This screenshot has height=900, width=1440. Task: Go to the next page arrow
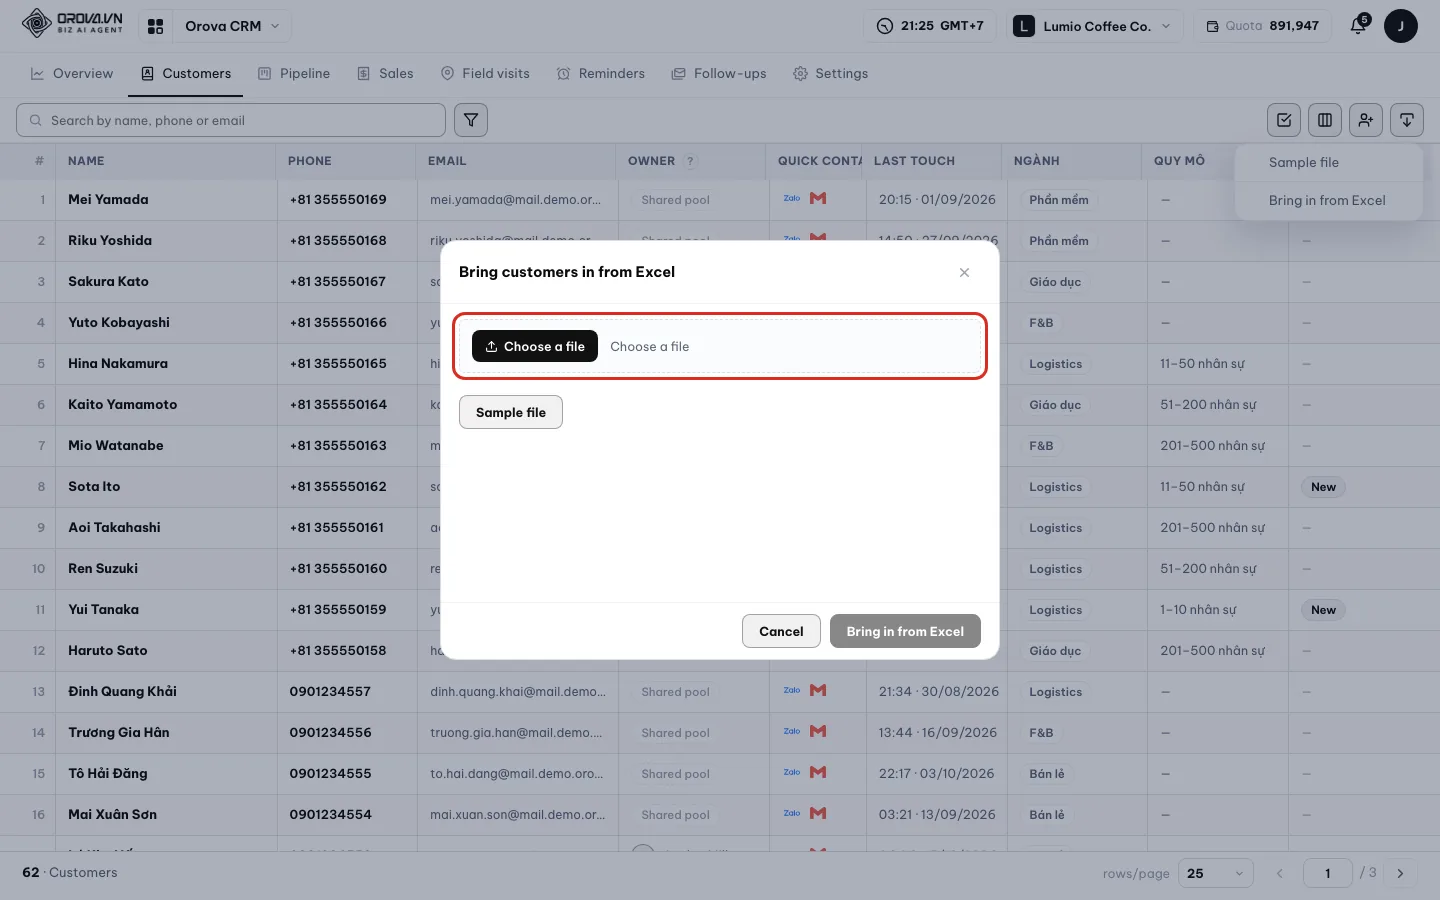(x=1400, y=873)
